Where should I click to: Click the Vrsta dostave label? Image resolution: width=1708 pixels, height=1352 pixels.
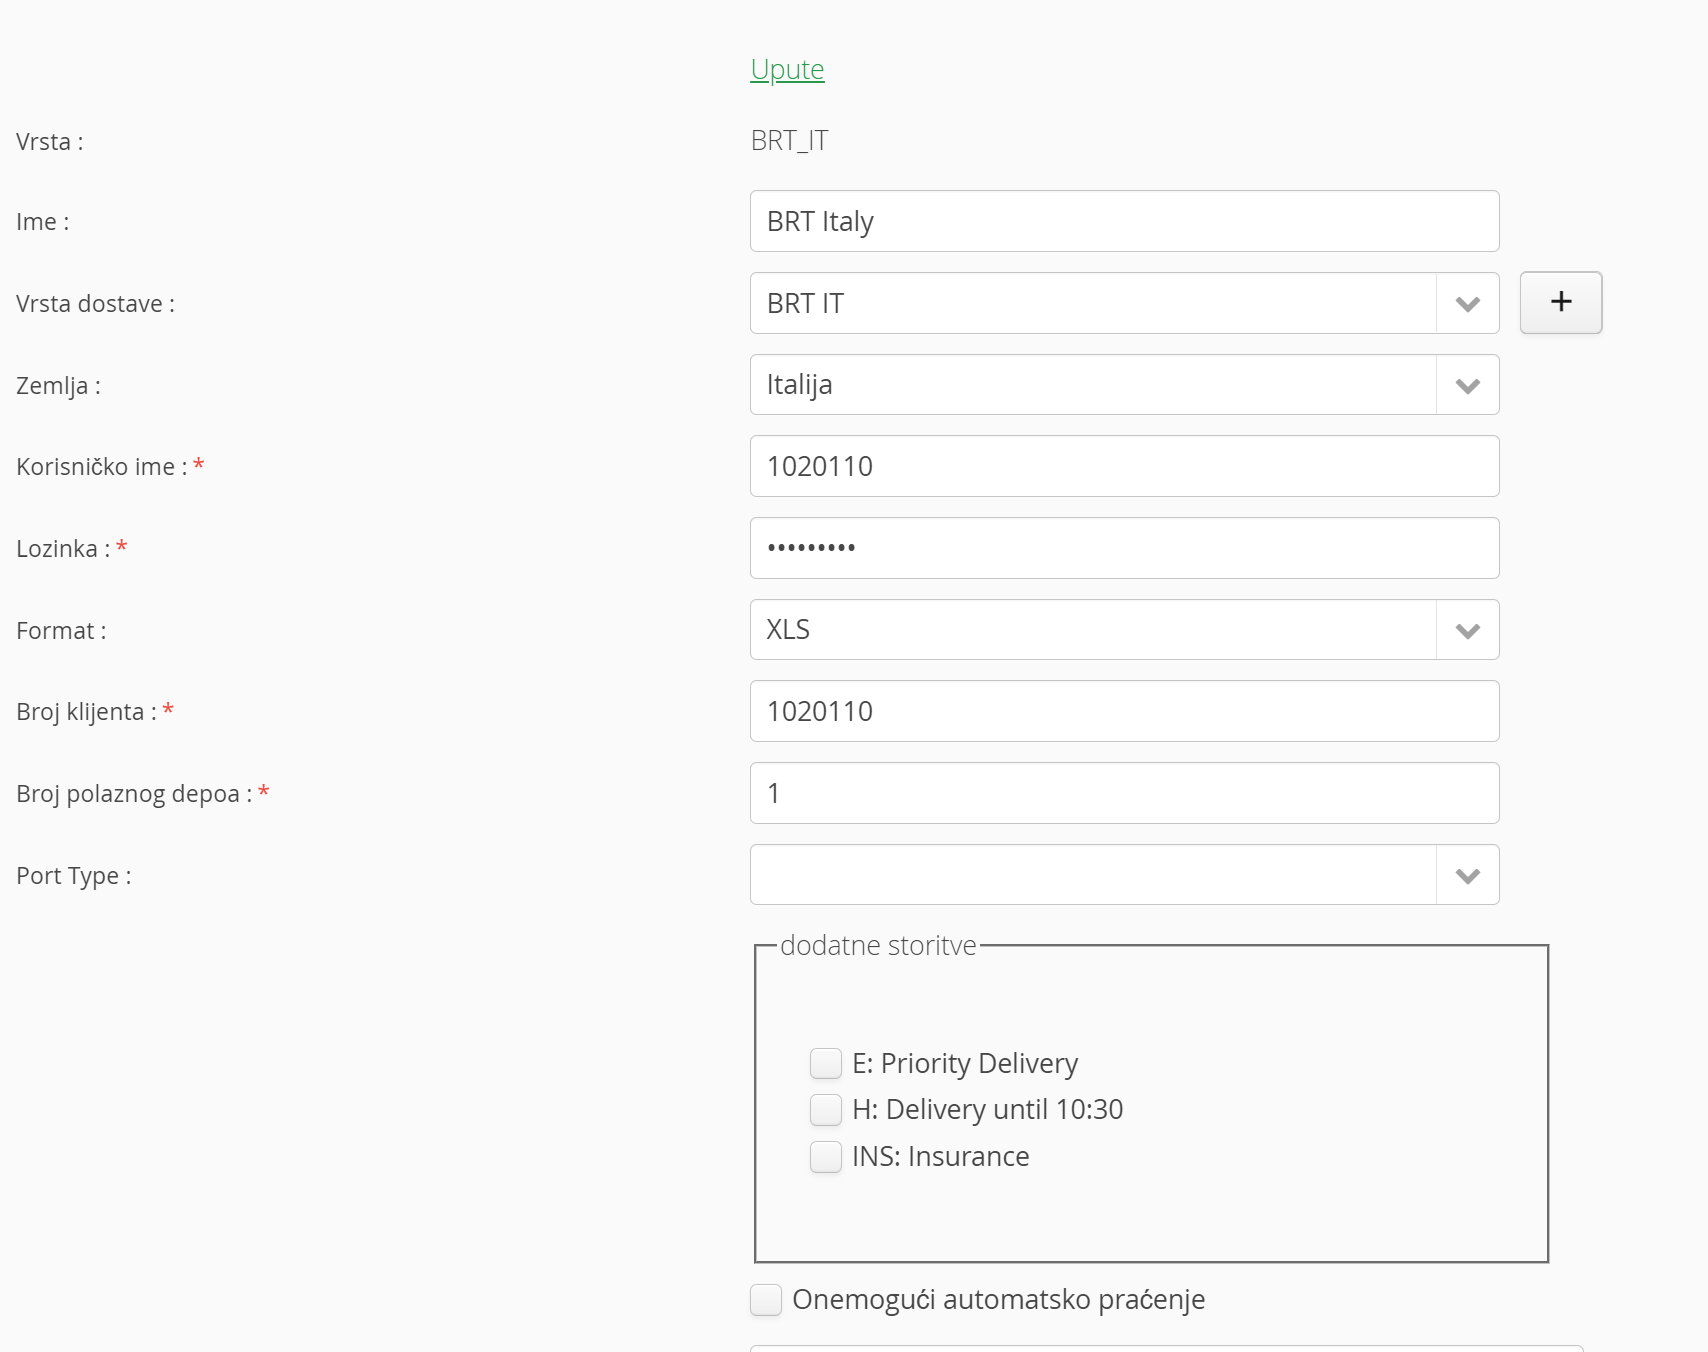point(96,304)
